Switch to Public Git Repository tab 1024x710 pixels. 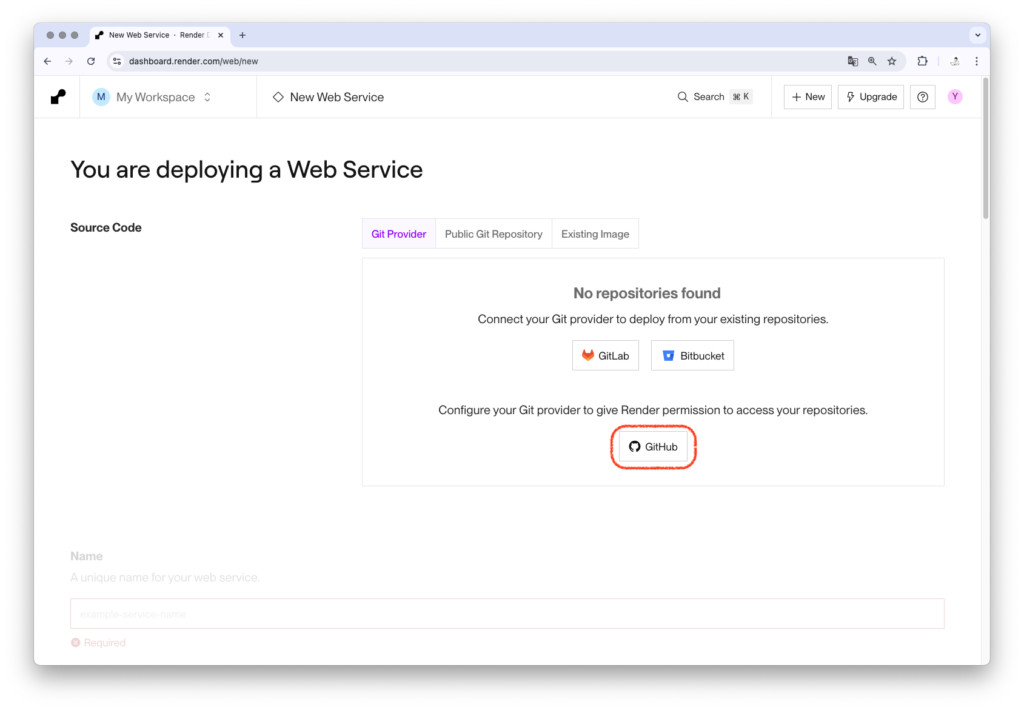tap(494, 234)
